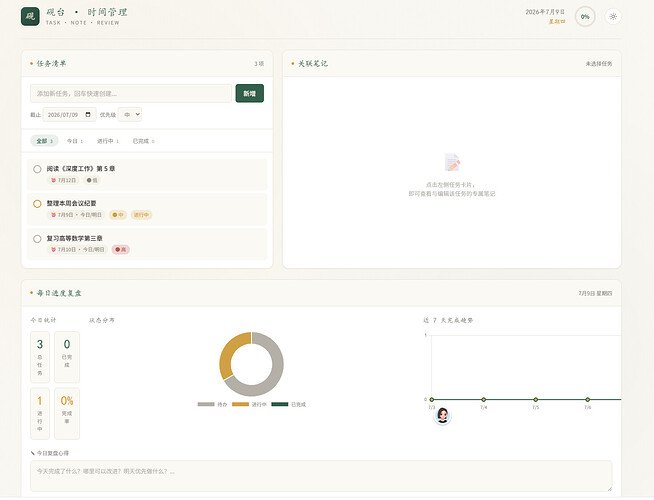654x500 pixels.
Task: Click the avatar icon below the trend chart
Action: [443, 415]
